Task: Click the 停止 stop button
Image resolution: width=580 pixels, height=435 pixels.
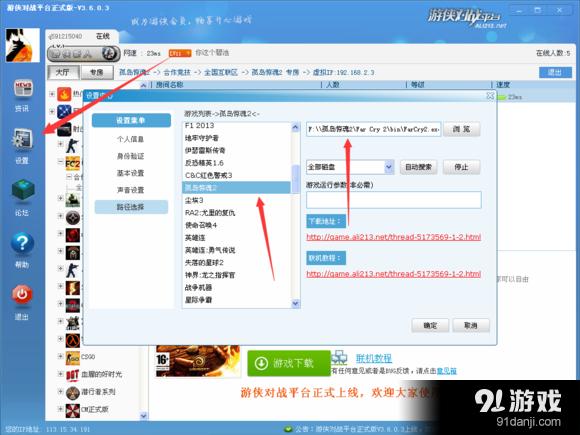Action: click(462, 167)
